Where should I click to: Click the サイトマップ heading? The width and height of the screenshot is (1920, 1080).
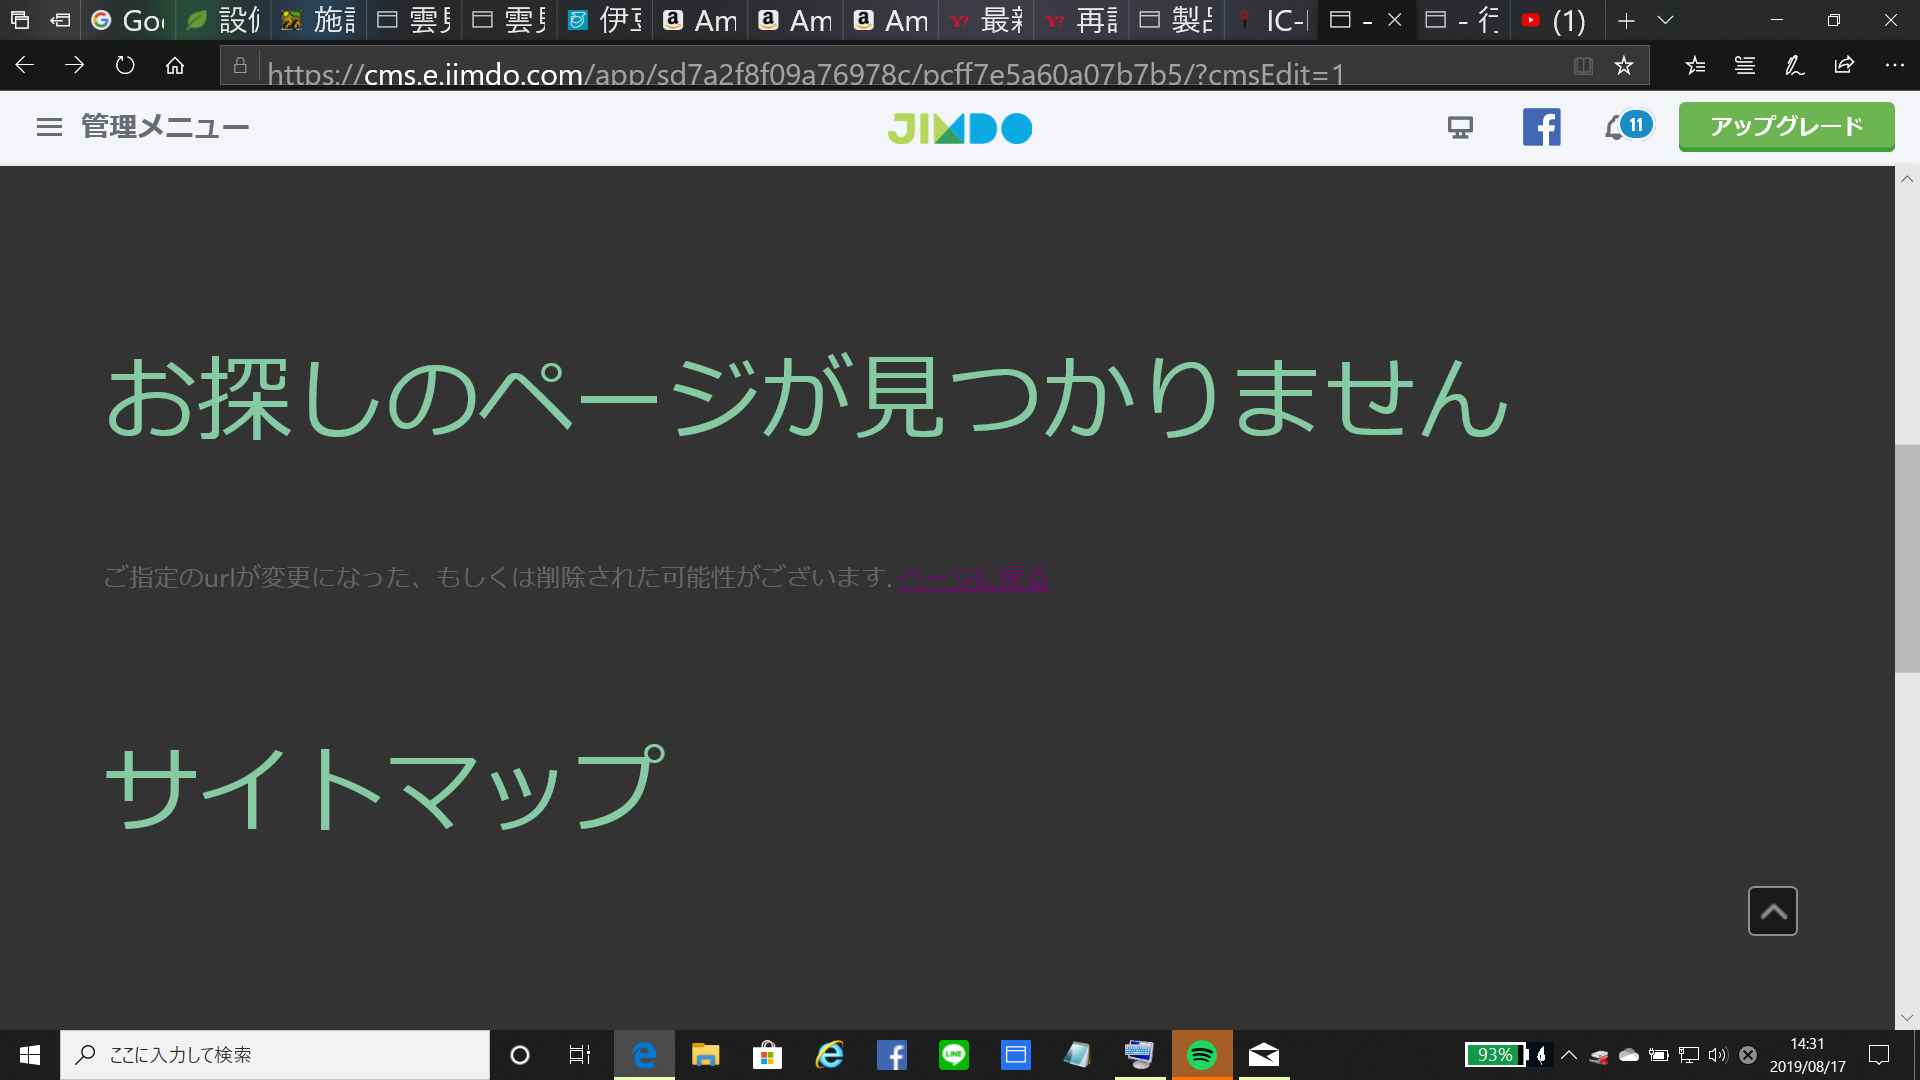coord(384,788)
